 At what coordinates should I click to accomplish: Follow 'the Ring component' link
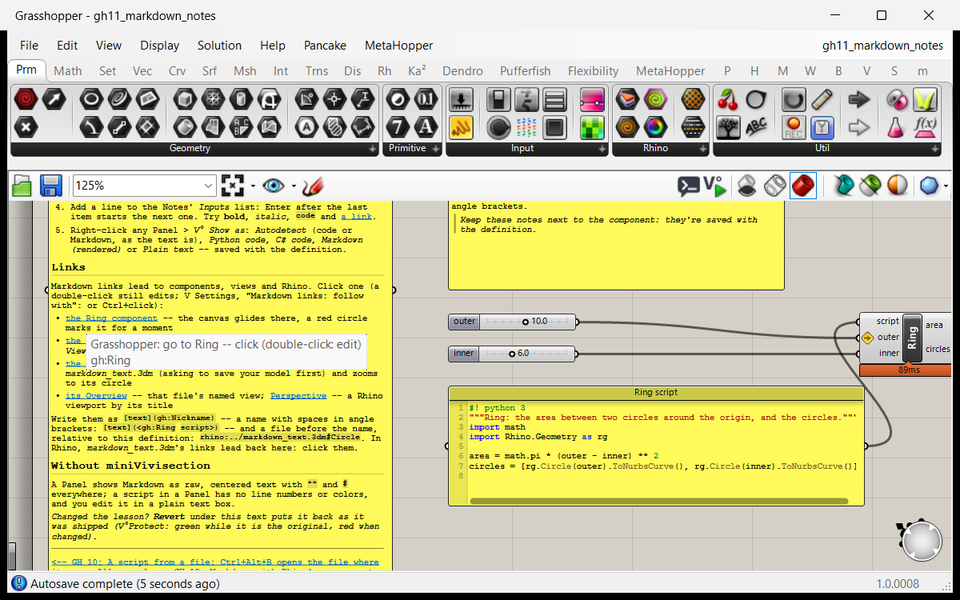[111, 318]
